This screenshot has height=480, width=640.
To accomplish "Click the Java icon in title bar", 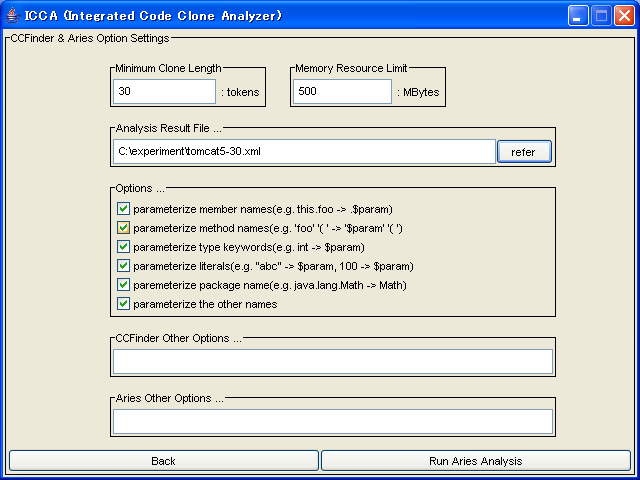I will (x=12, y=15).
